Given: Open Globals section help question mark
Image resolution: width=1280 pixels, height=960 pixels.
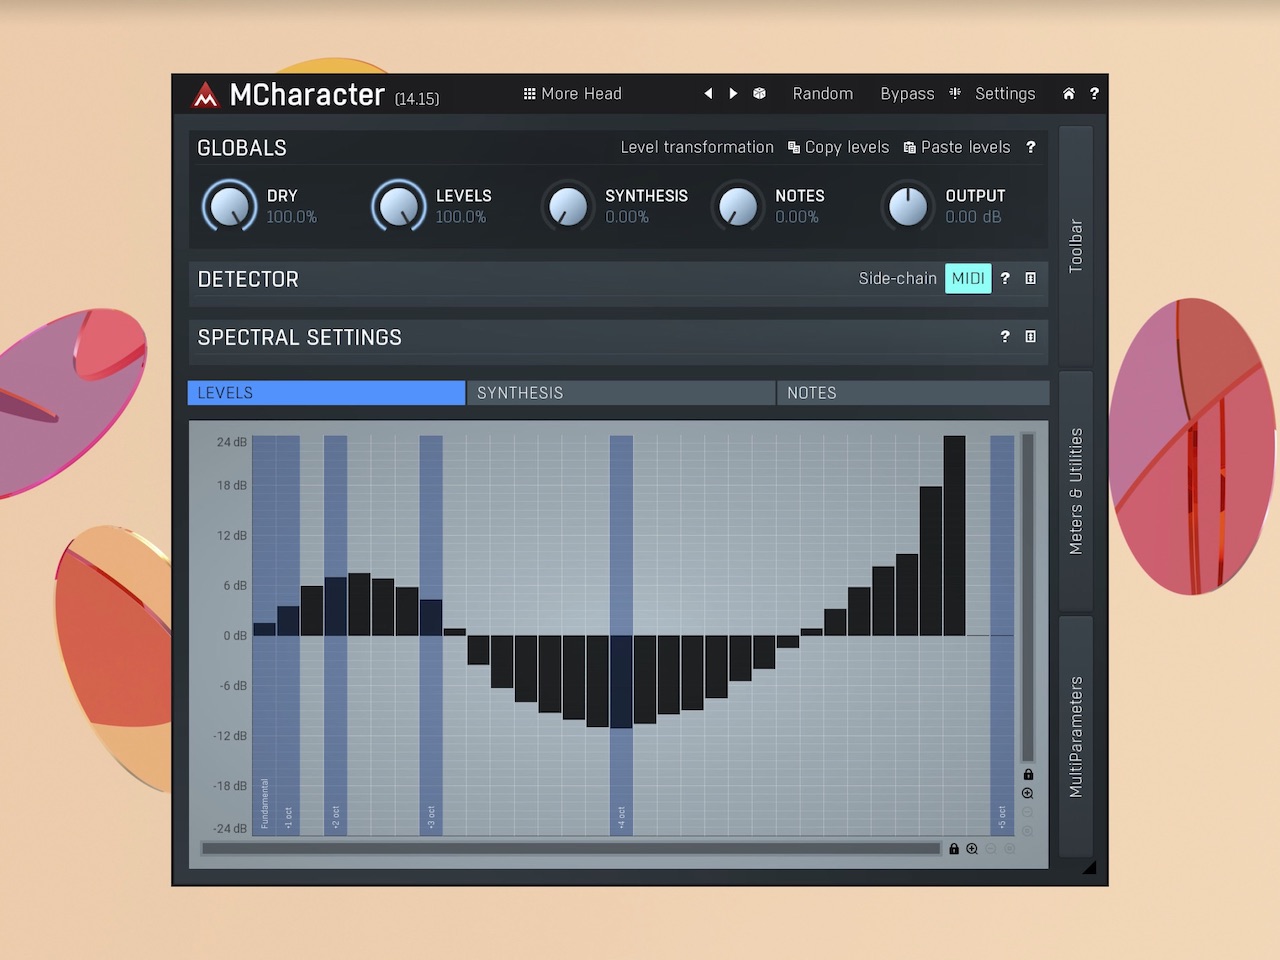Looking at the screenshot, I should tap(1030, 147).
